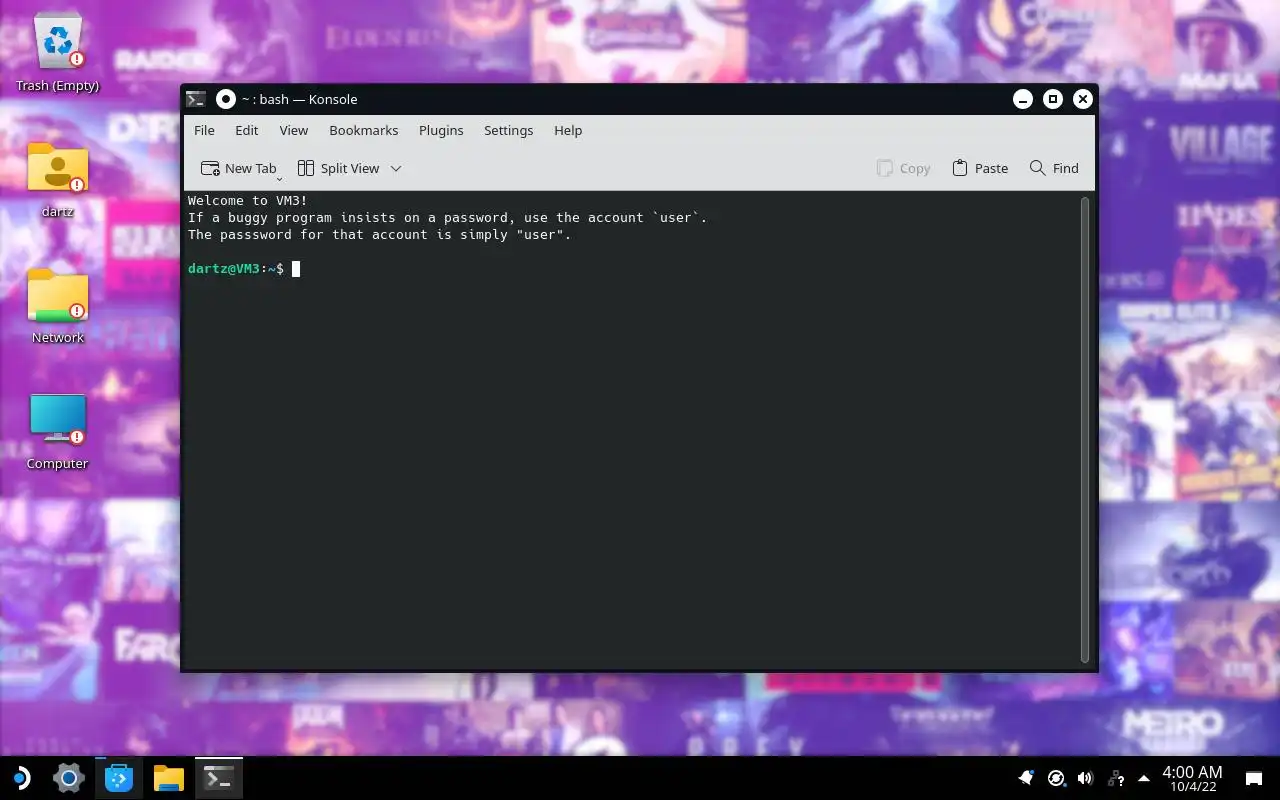This screenshot has width=1280, height=800.
Task: Open the application launcher in the taskbar
Action: 20,778
